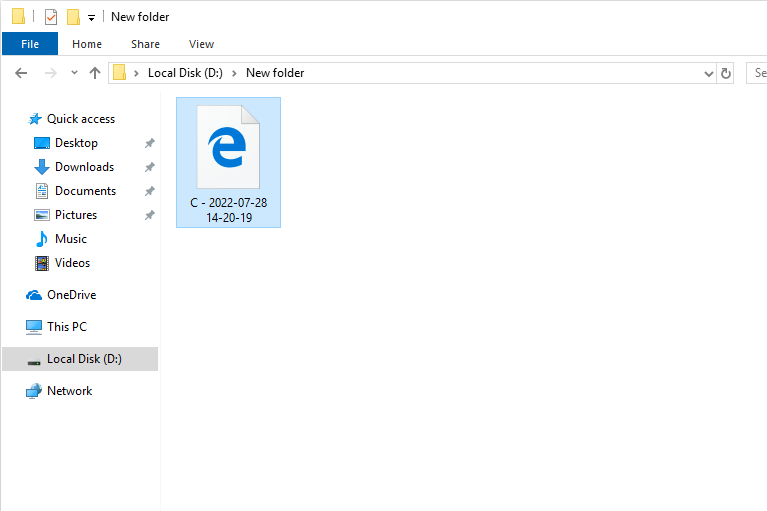The width and height of the screenshot is (767, 511).
Task: Go up one folder level
Action: coord(95,73)
